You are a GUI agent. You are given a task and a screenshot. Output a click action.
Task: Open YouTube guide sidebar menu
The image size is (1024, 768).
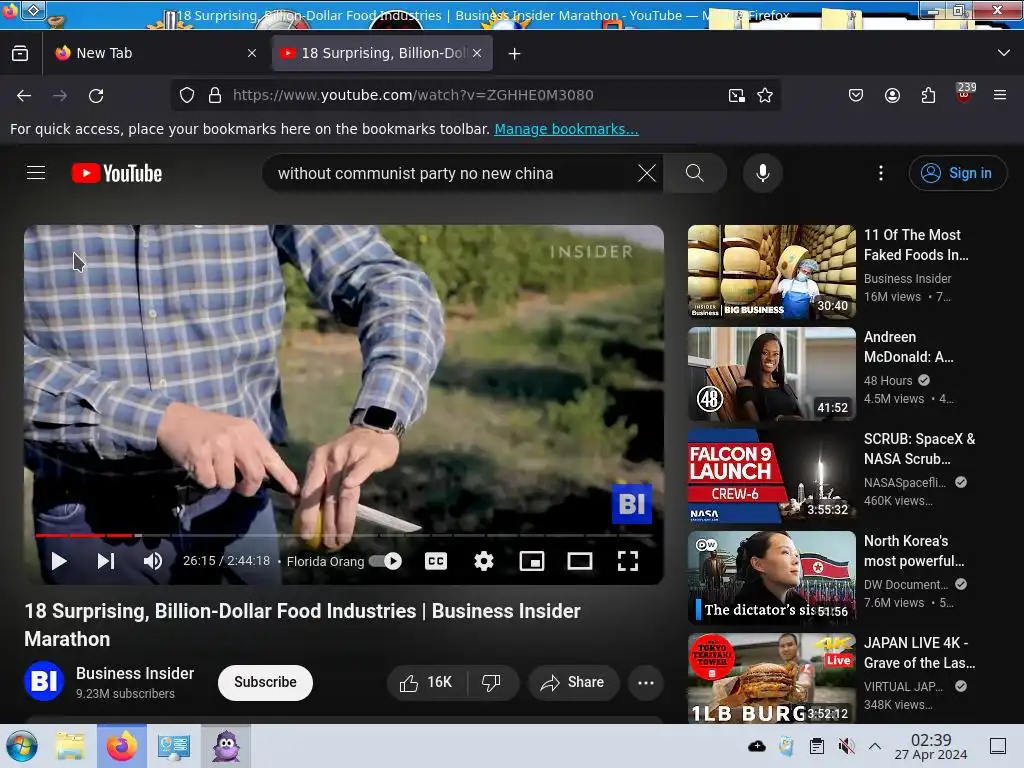coord(36,173)
